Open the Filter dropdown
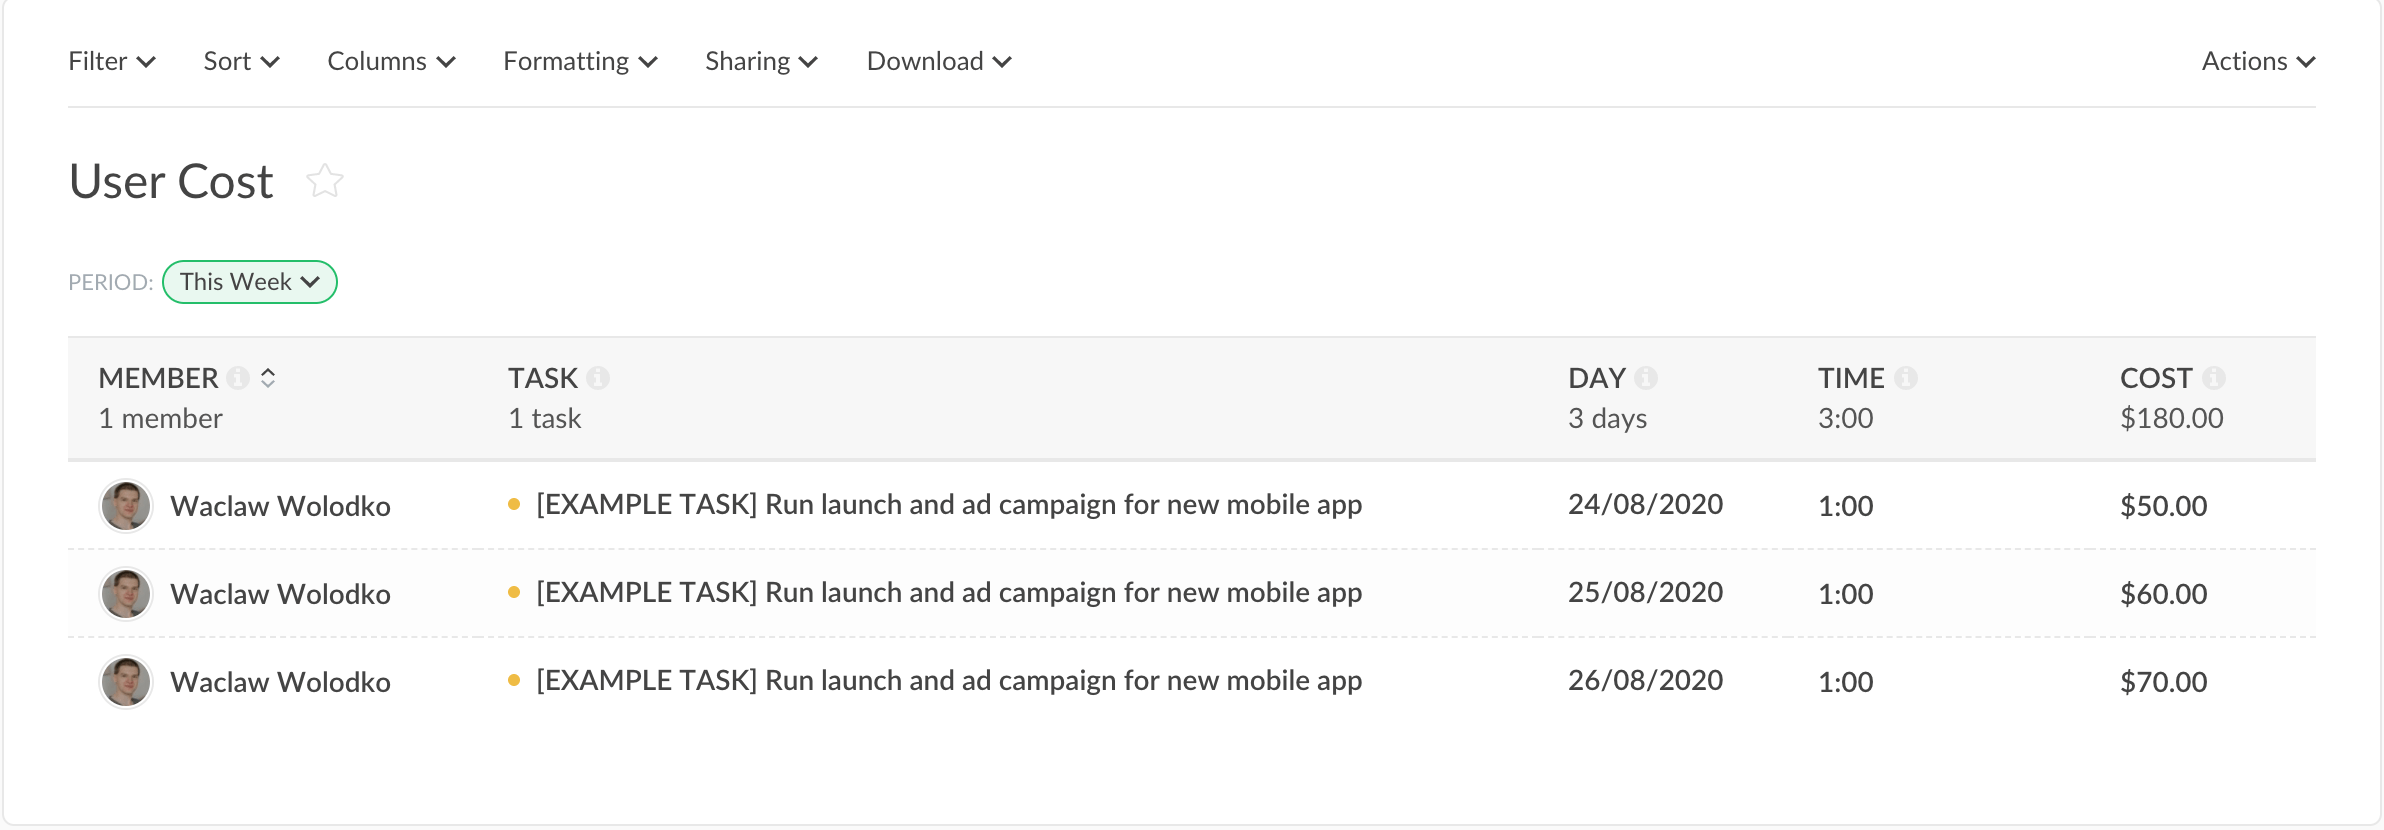The height and width of the screenshot is (830, 2384). click(x=111, y=62)
